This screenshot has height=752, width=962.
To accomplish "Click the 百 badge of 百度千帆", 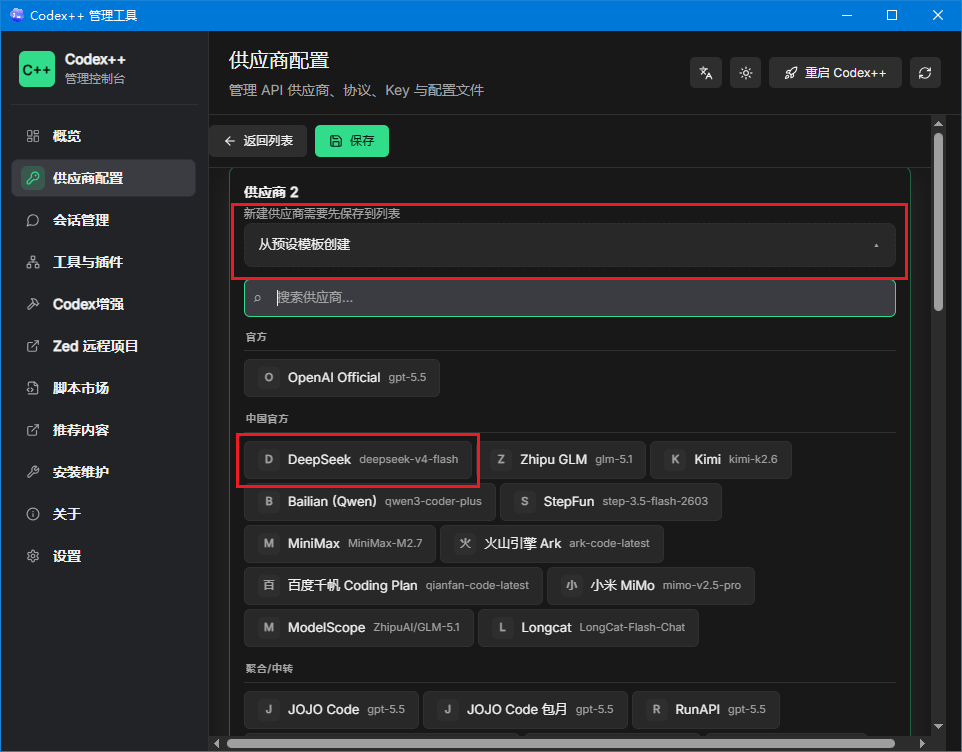I will click(x=269, y=585).
